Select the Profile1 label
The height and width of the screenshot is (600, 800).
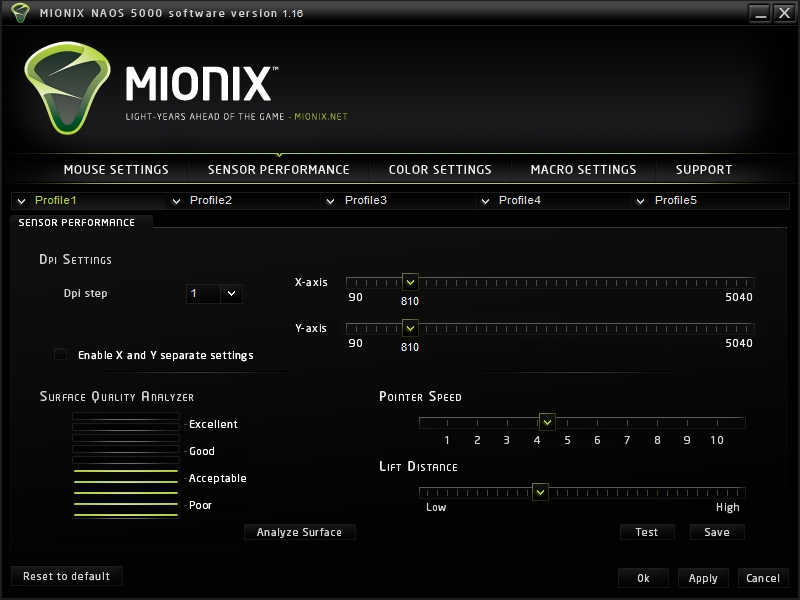56,200
